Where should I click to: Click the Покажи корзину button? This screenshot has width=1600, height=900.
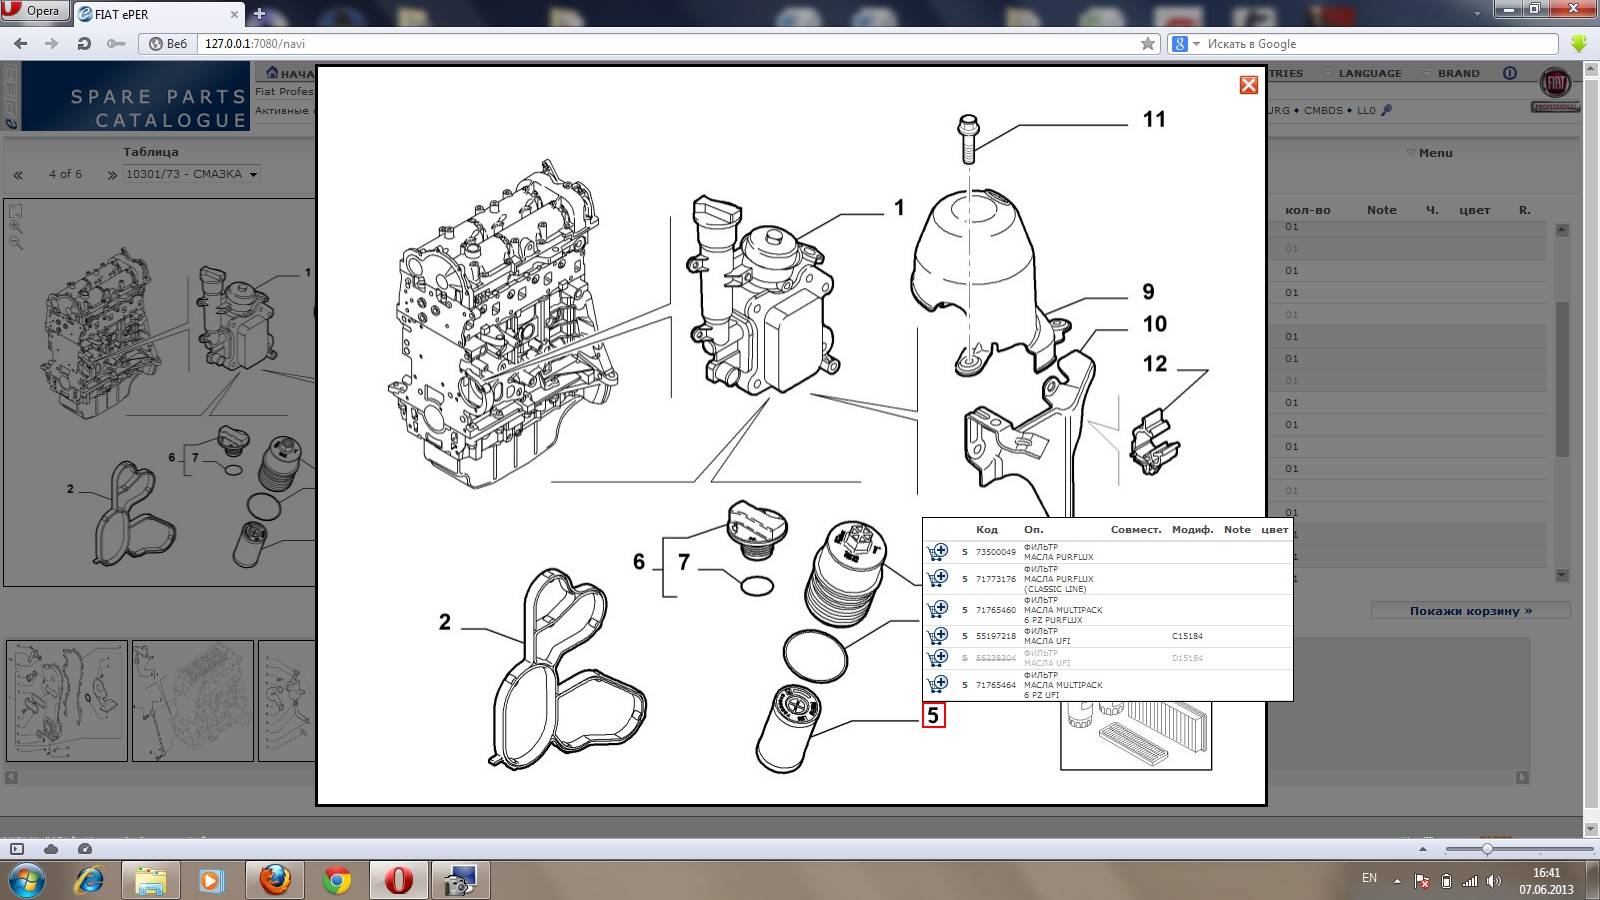coord(1470,611)
